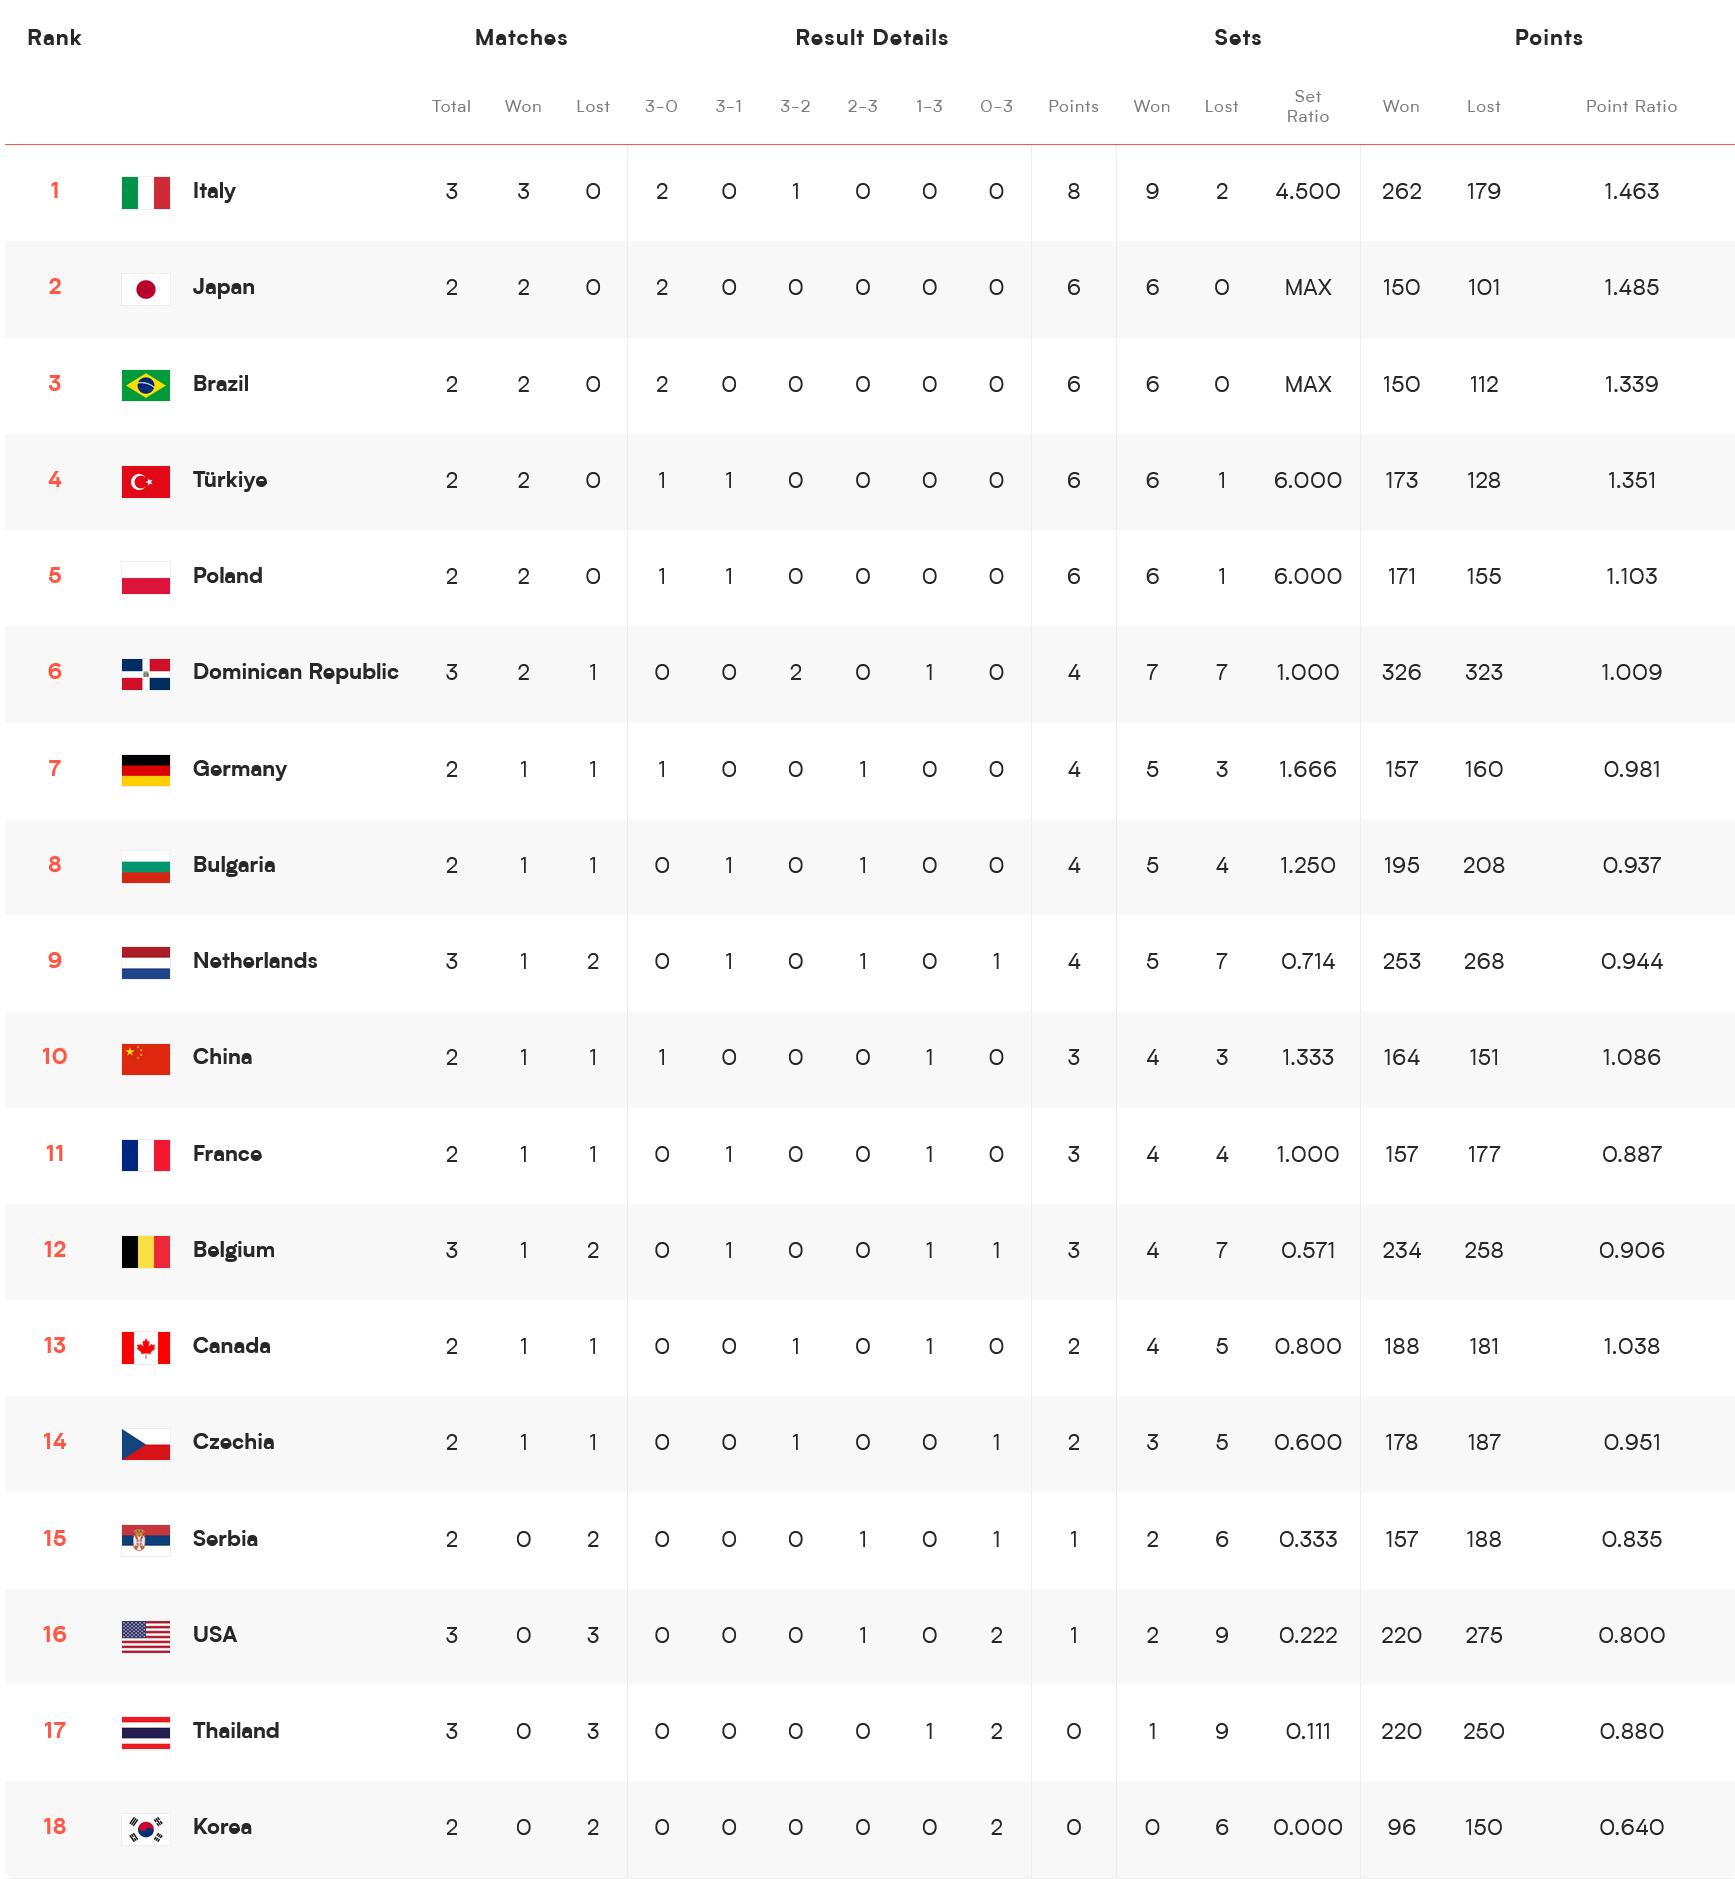Click the Korea flag icon
The width and height of the screenshot is (1735, 1879).
click(x=145, y=1828)
